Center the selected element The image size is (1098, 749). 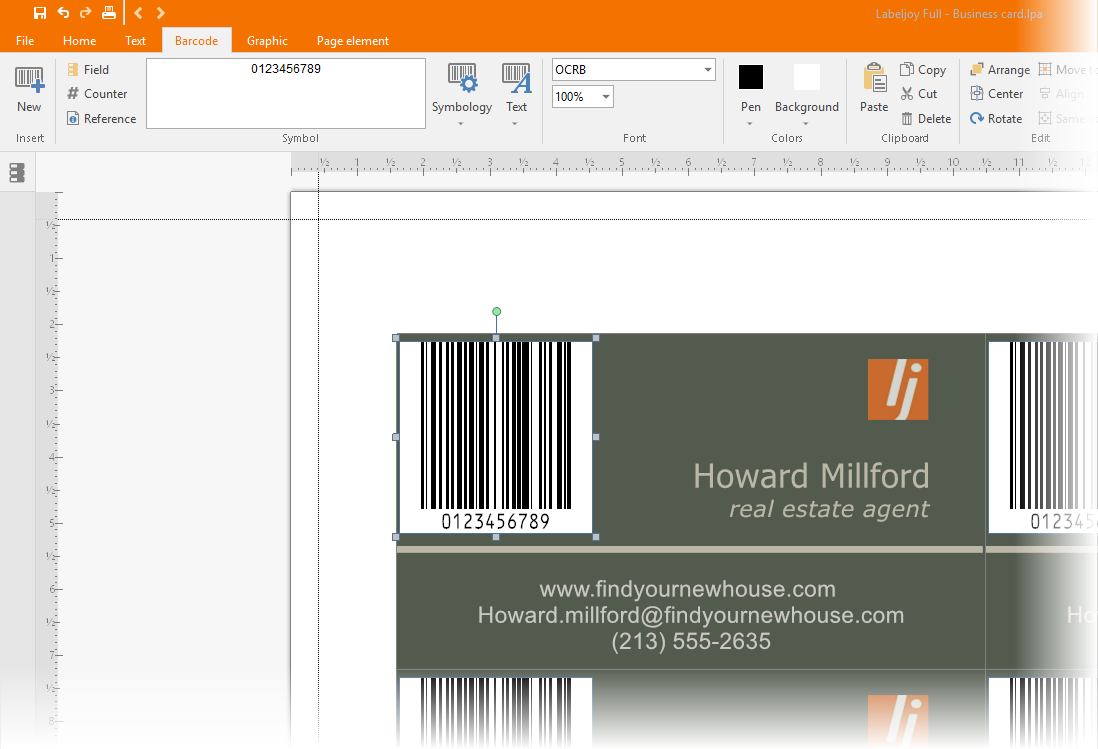coord(996,94)
